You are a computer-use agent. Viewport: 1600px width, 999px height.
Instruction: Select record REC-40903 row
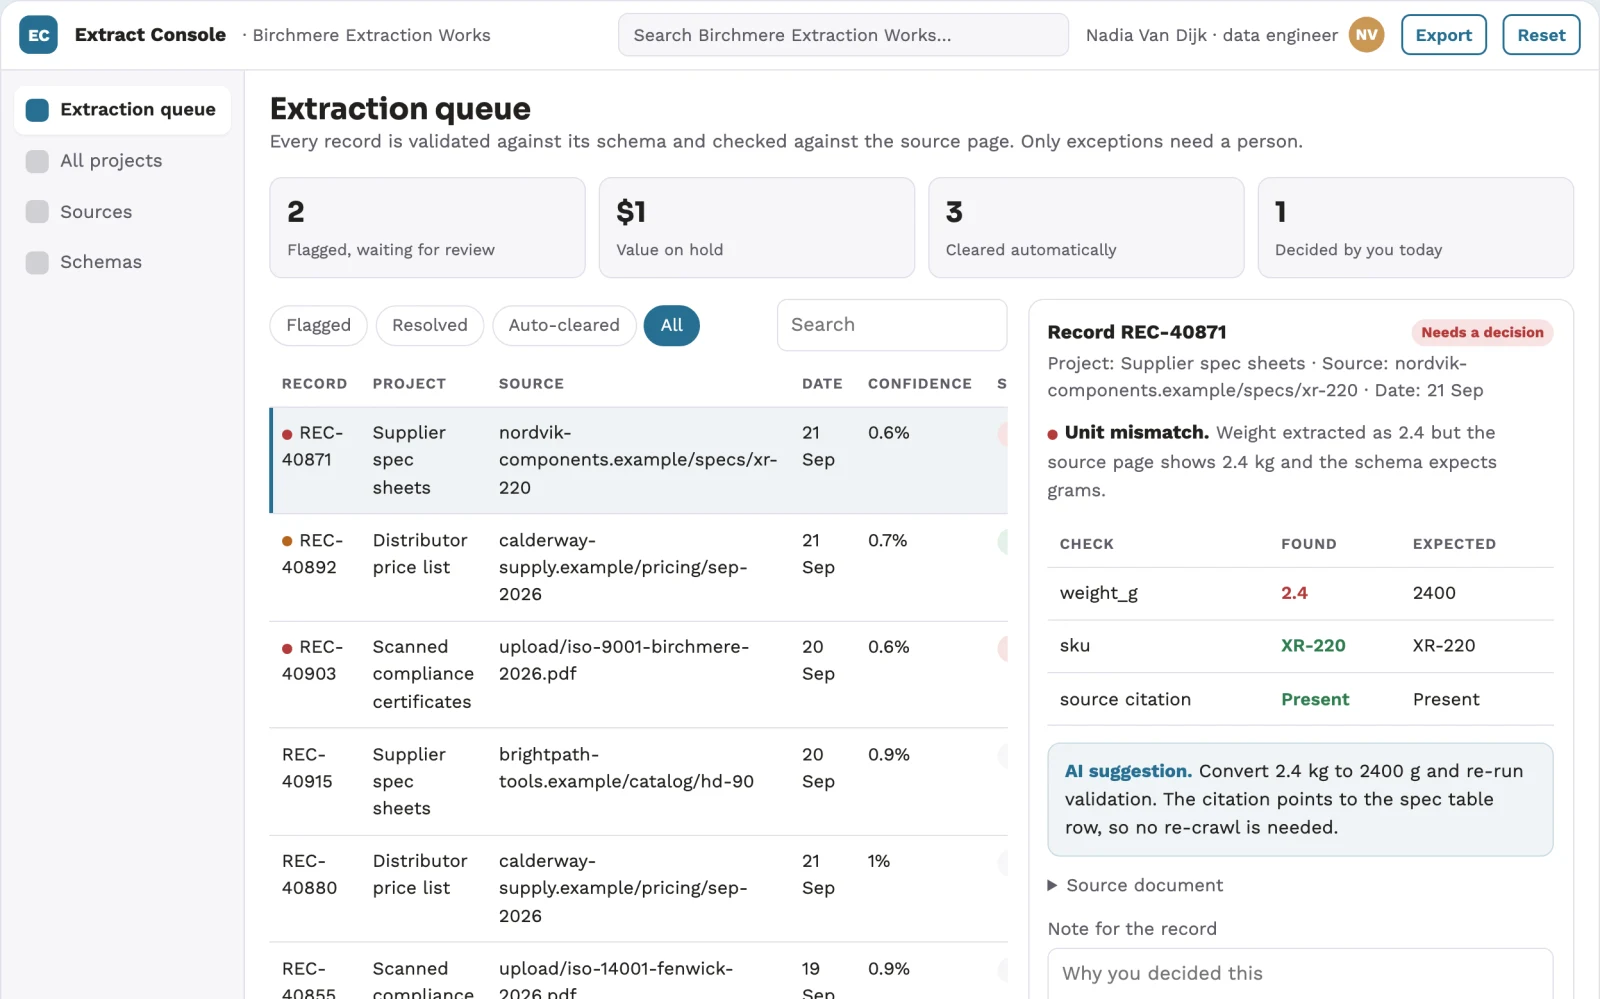click(638, 675)
